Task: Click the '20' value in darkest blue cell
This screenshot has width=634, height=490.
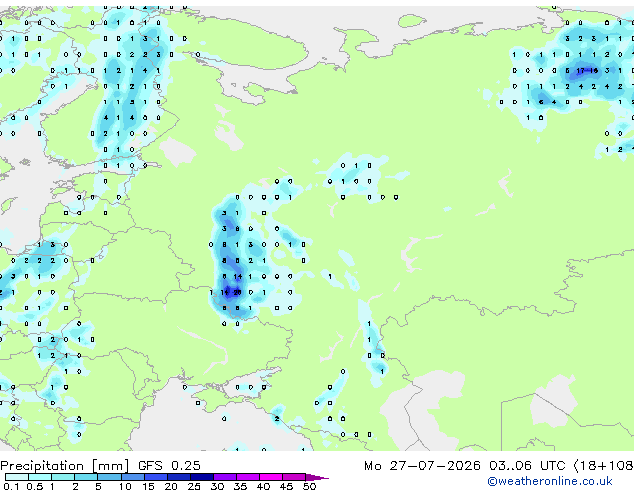Action: (x=237, y=292)
